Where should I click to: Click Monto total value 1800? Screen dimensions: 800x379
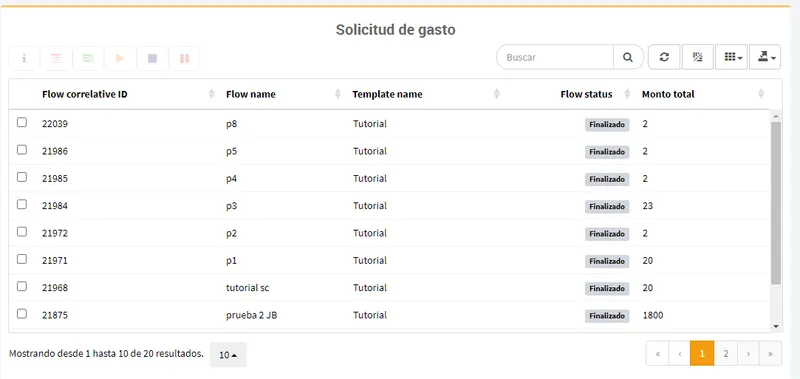[653, 315]
